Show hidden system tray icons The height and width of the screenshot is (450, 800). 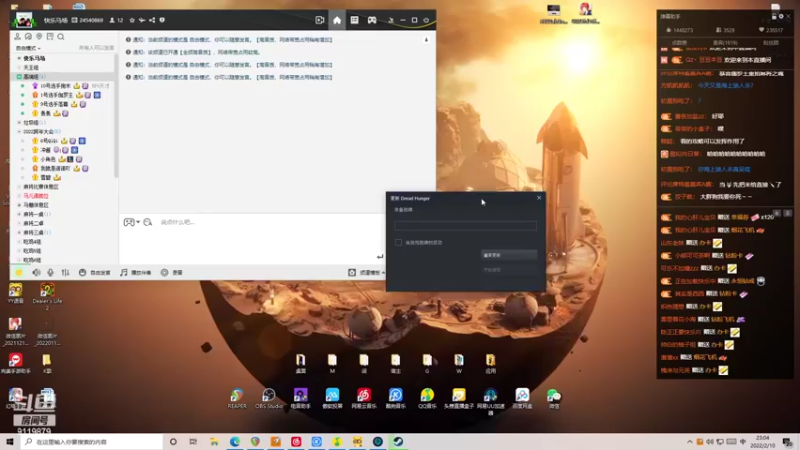[690, 442]
